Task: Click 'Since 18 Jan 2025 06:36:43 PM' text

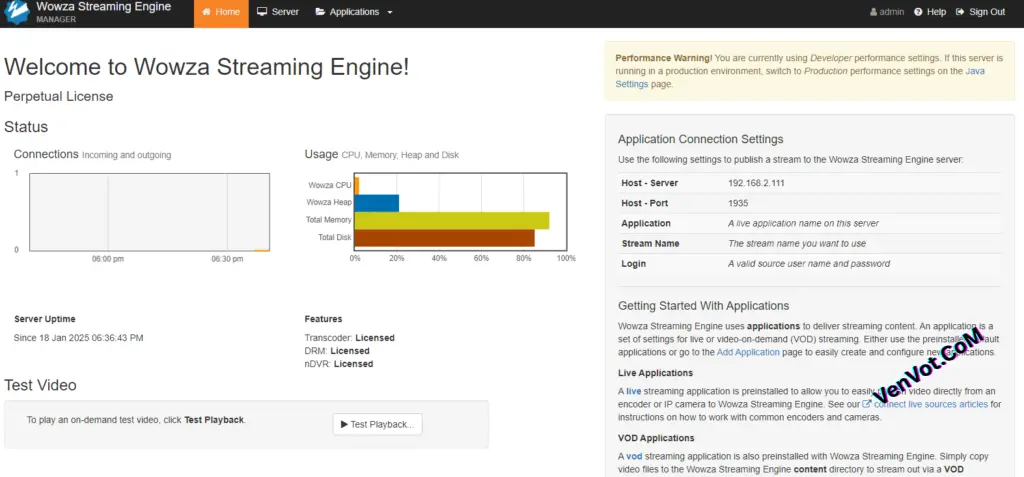Action: coord(78,338)
